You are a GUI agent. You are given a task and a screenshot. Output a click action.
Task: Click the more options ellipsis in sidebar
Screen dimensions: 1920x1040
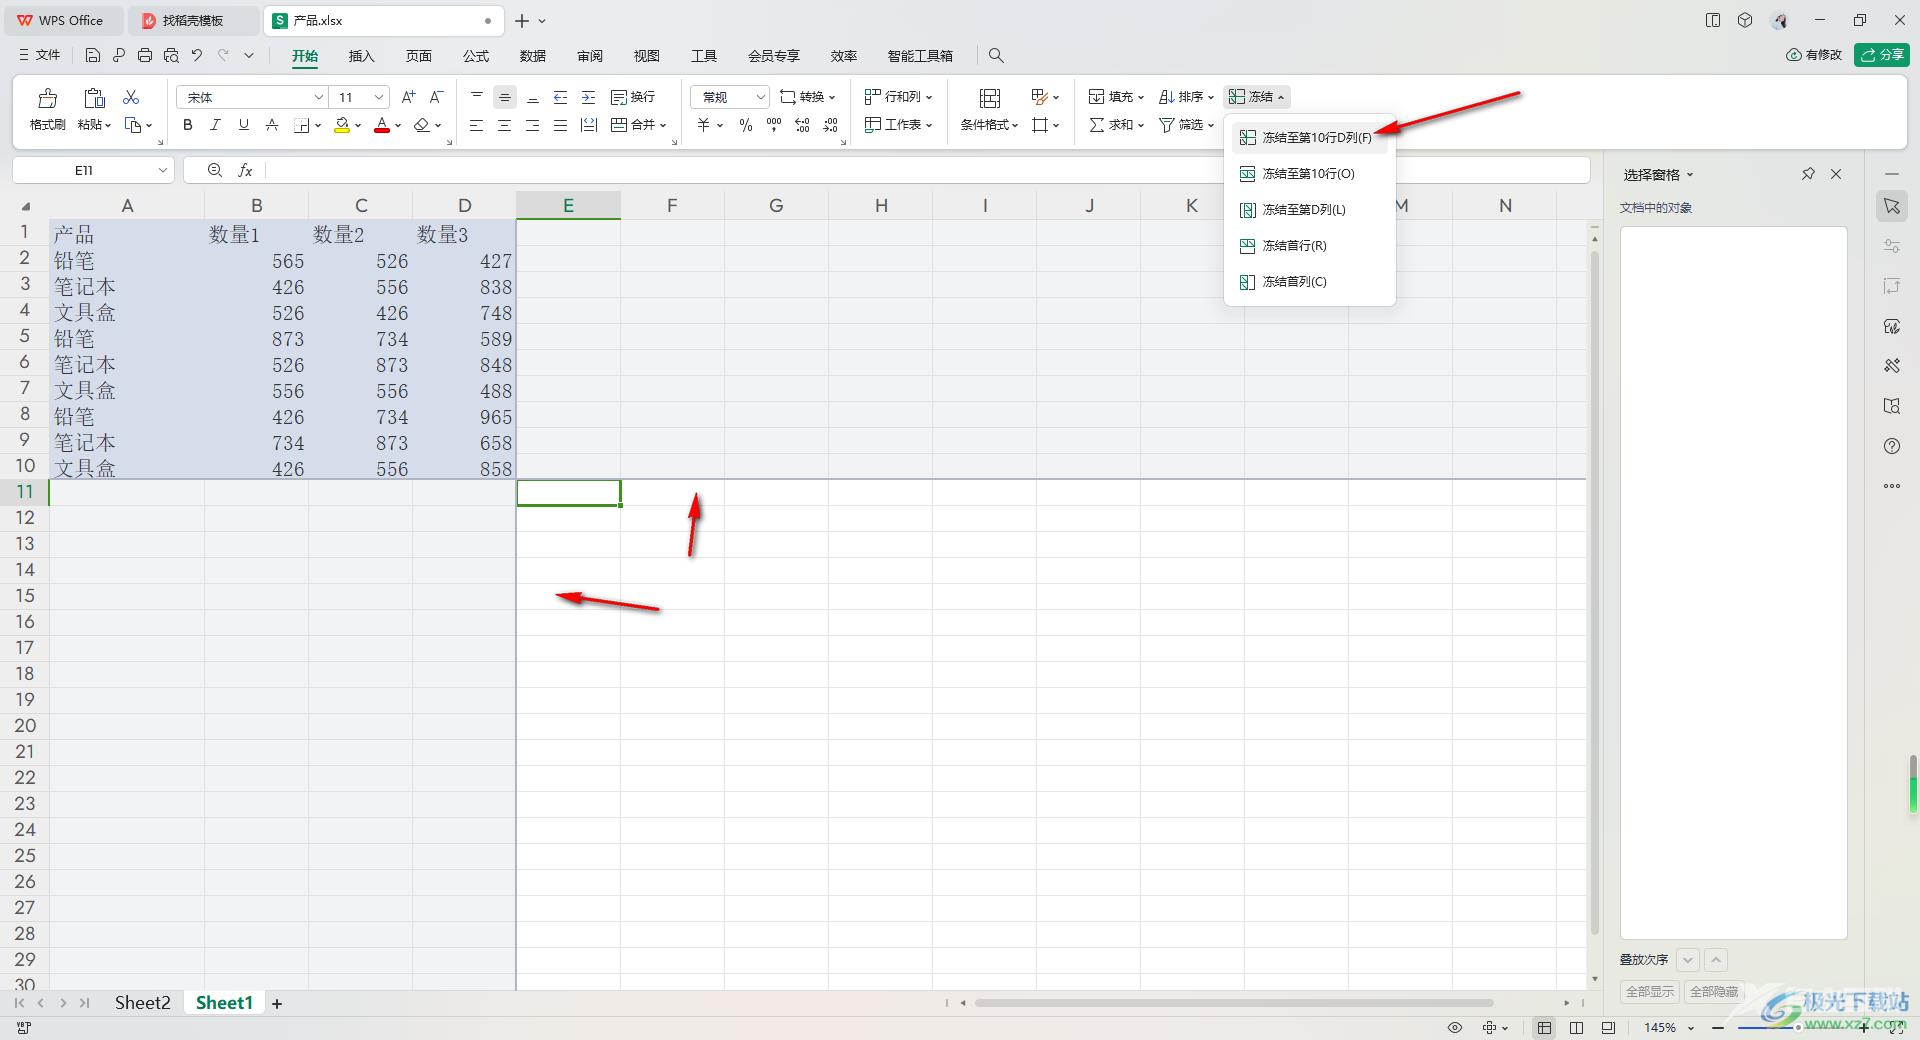1892,486
